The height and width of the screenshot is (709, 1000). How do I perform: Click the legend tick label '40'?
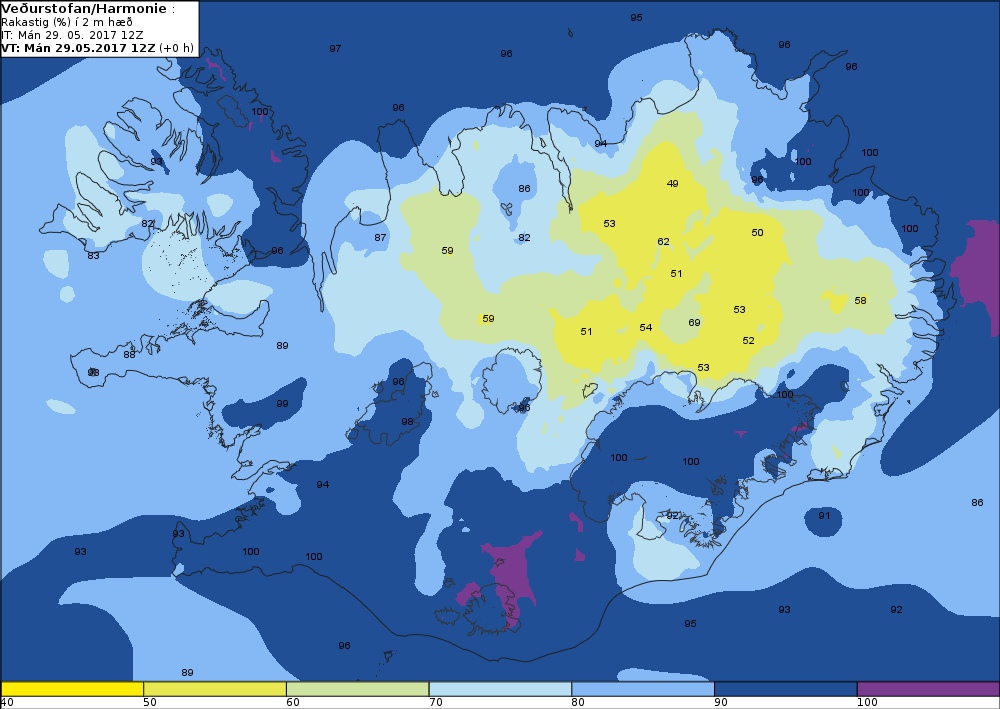coord(7,702)
